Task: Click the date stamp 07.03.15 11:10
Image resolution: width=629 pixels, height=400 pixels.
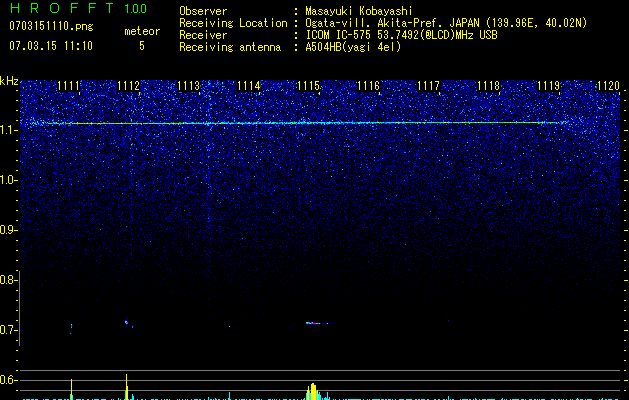Action: click(51, 45)
